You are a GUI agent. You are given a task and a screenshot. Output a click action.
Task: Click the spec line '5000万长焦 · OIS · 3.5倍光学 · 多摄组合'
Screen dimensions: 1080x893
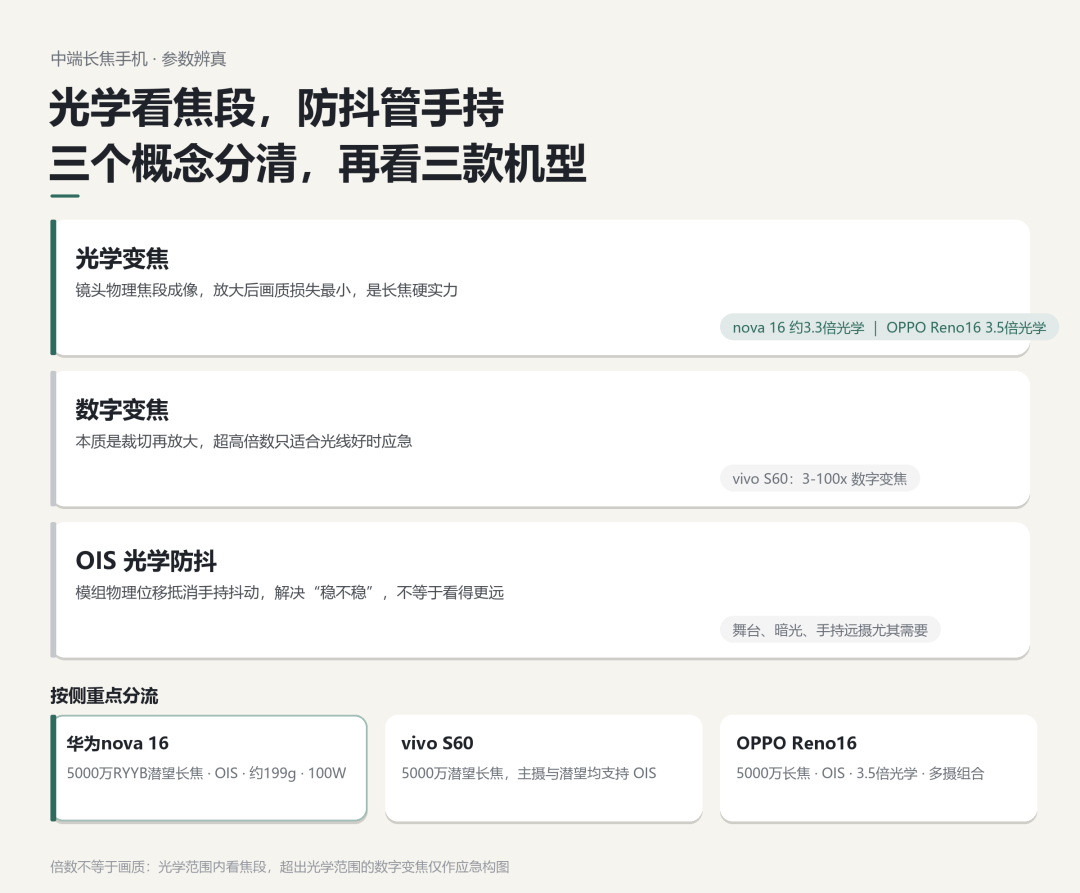pyautogui.click(x=860, y=773)
